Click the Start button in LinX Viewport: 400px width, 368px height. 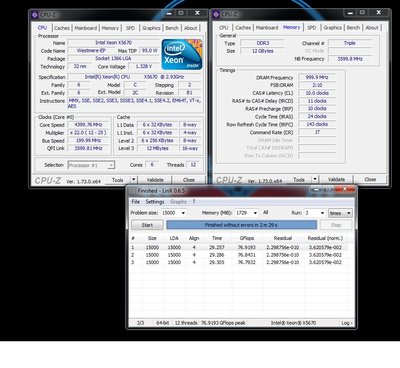pos(147,225)
